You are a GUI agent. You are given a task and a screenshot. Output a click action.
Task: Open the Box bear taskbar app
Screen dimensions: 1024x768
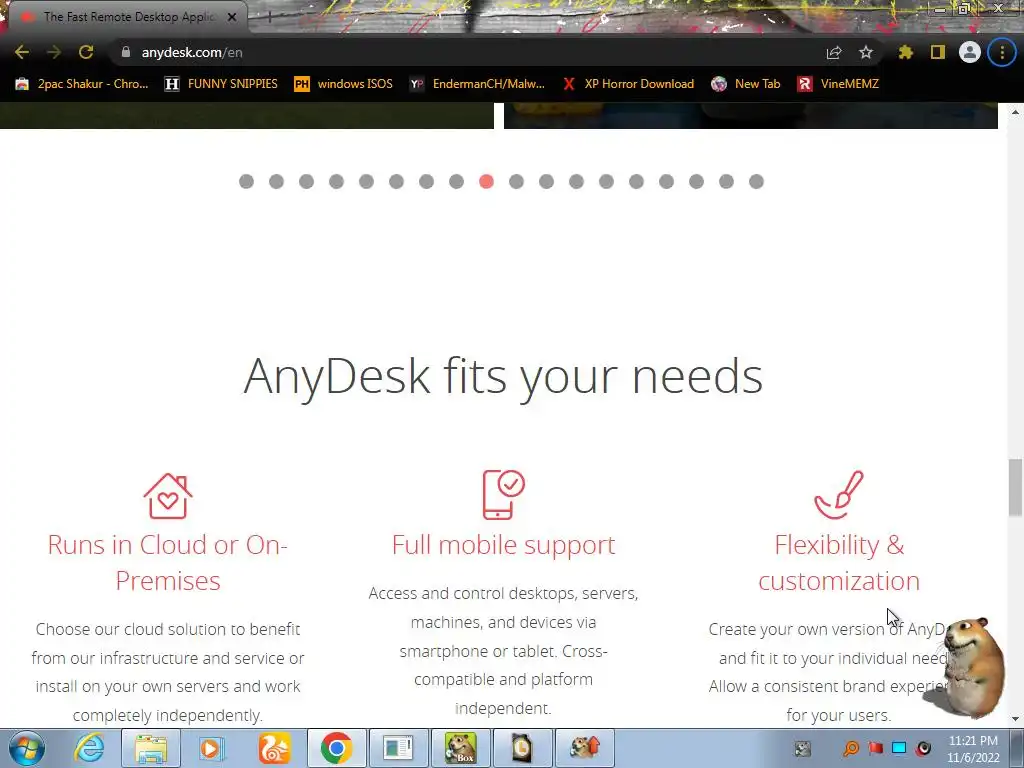(x=460, y=748)
